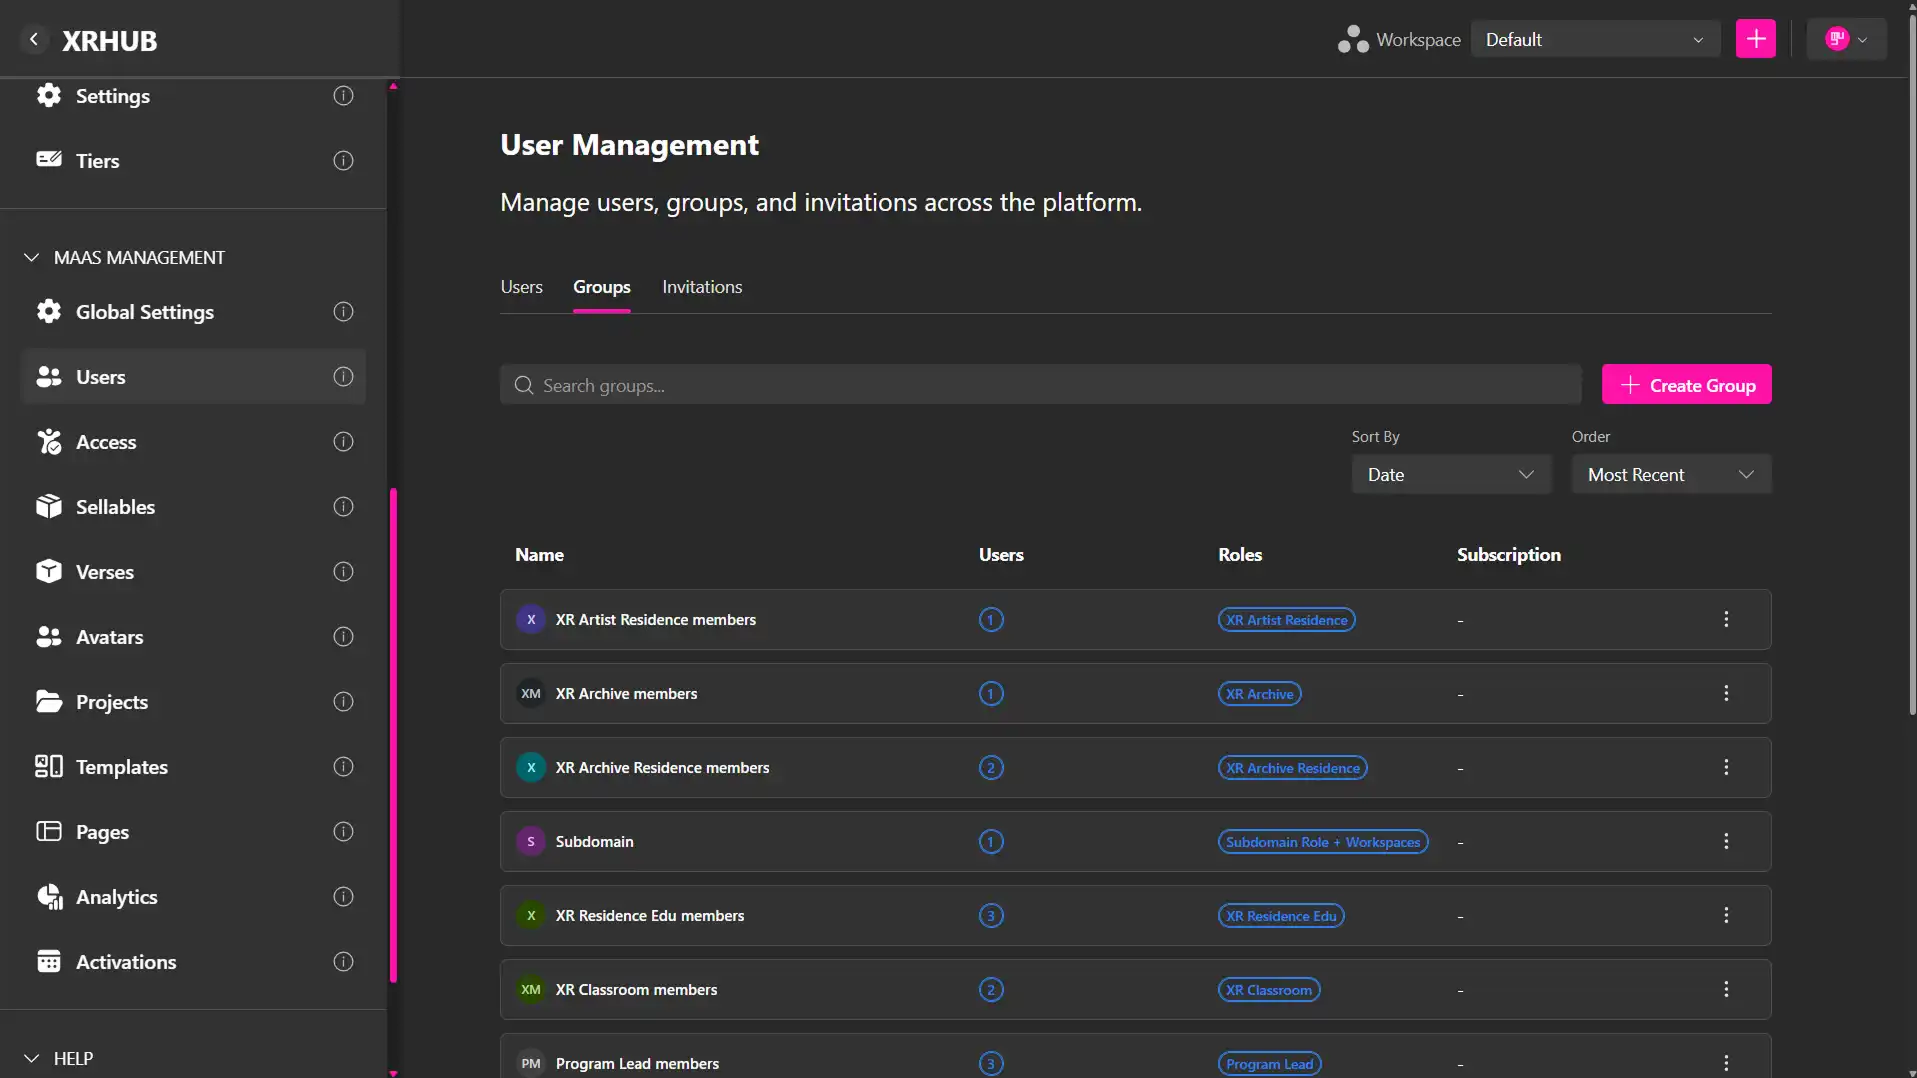1917x1078 pixels.
Task: Open Users in the sidebar
Action: 193,376
